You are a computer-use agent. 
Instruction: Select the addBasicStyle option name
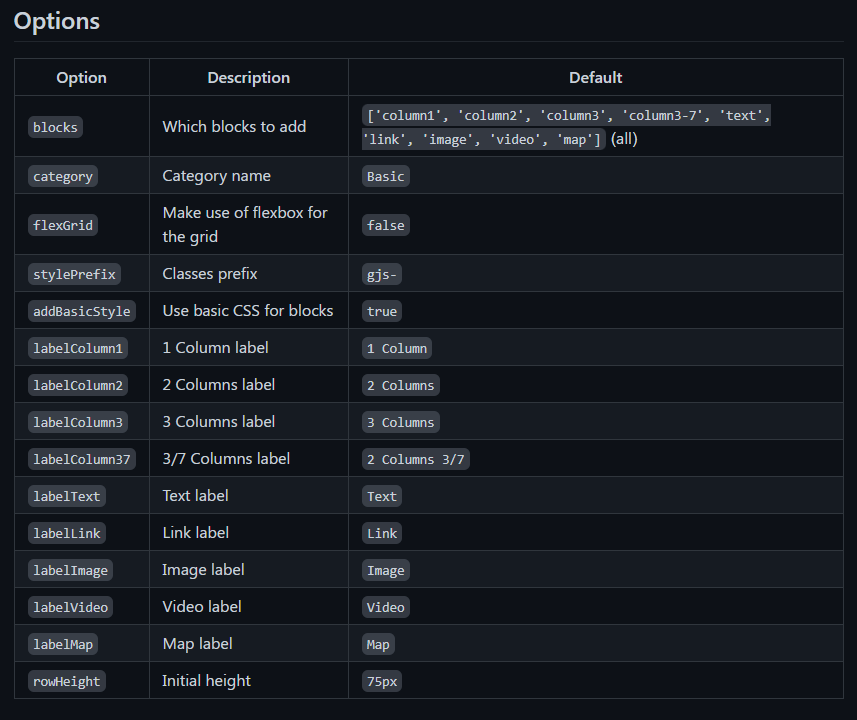(82, 312)
